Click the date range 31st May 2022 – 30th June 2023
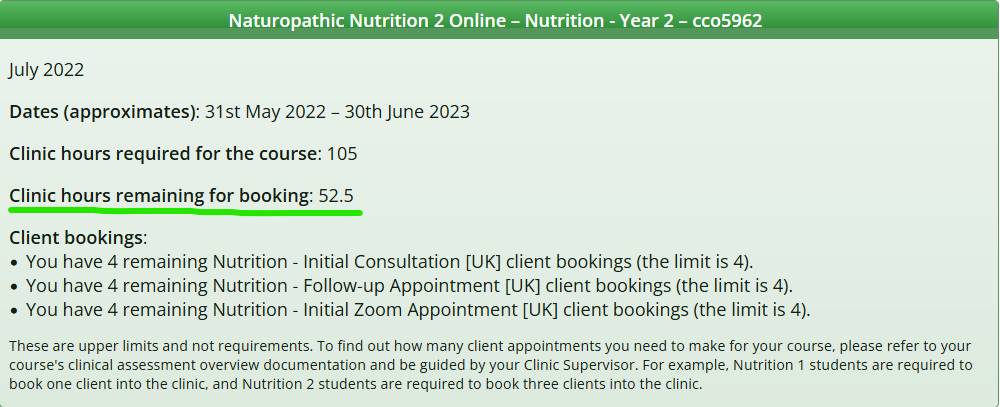 click(337, 112)
